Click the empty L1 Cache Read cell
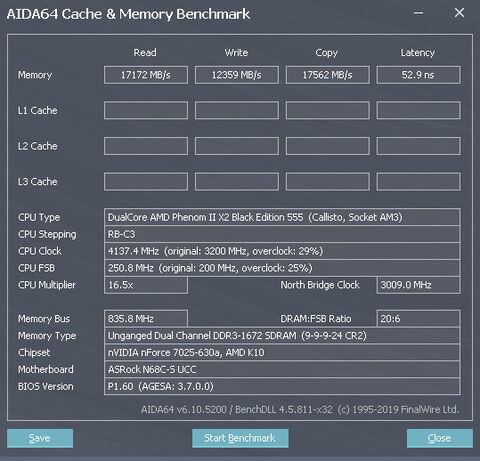This screenshot has height=461, width=480. pyautogui.click(x=146, y=110)
